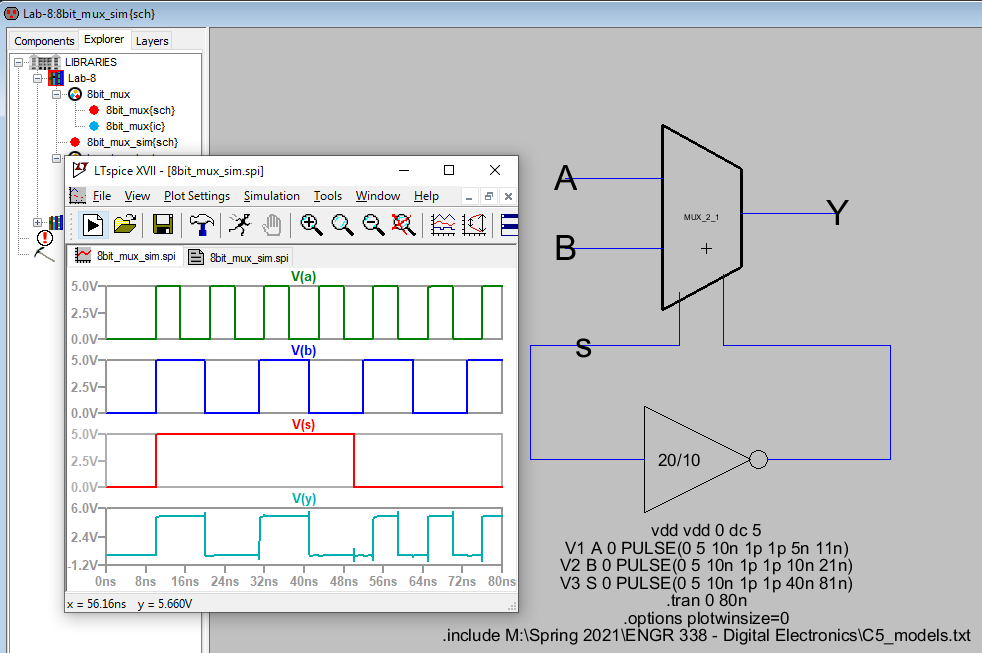Minimize the inner LTspice plot child window
This screenshot has width=982, height=653.
click(x=469, y=197)
